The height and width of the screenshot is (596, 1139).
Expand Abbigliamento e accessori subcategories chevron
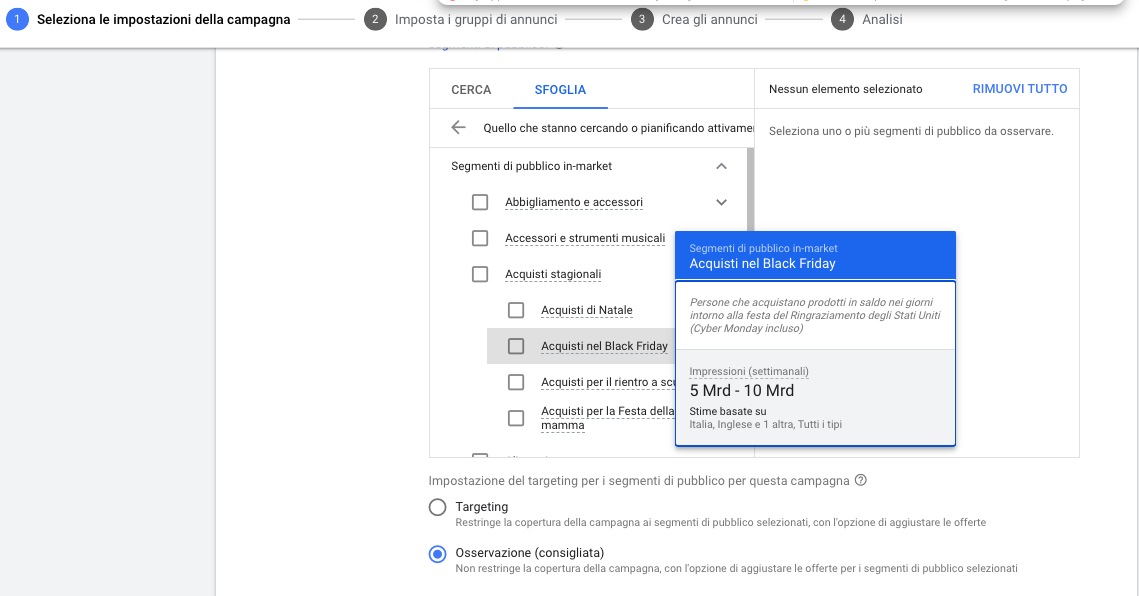tap(721, 202)
